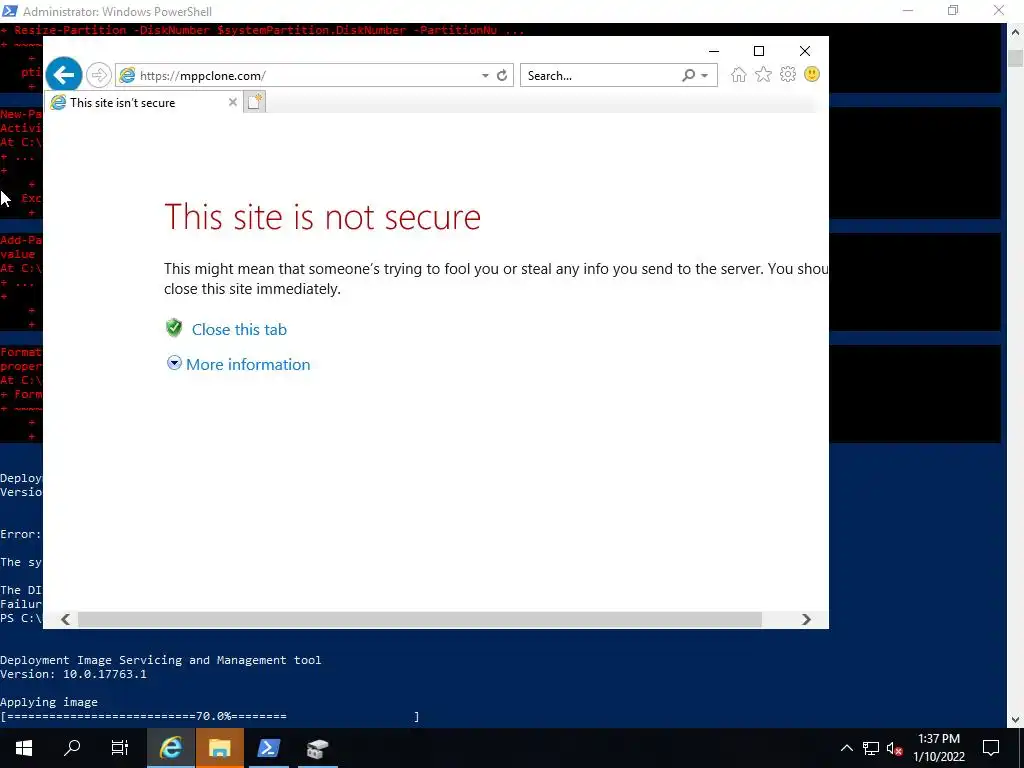Click the smiley feedback icon
This screenshot has height=768, width=1024.
[x=812, y=74]
